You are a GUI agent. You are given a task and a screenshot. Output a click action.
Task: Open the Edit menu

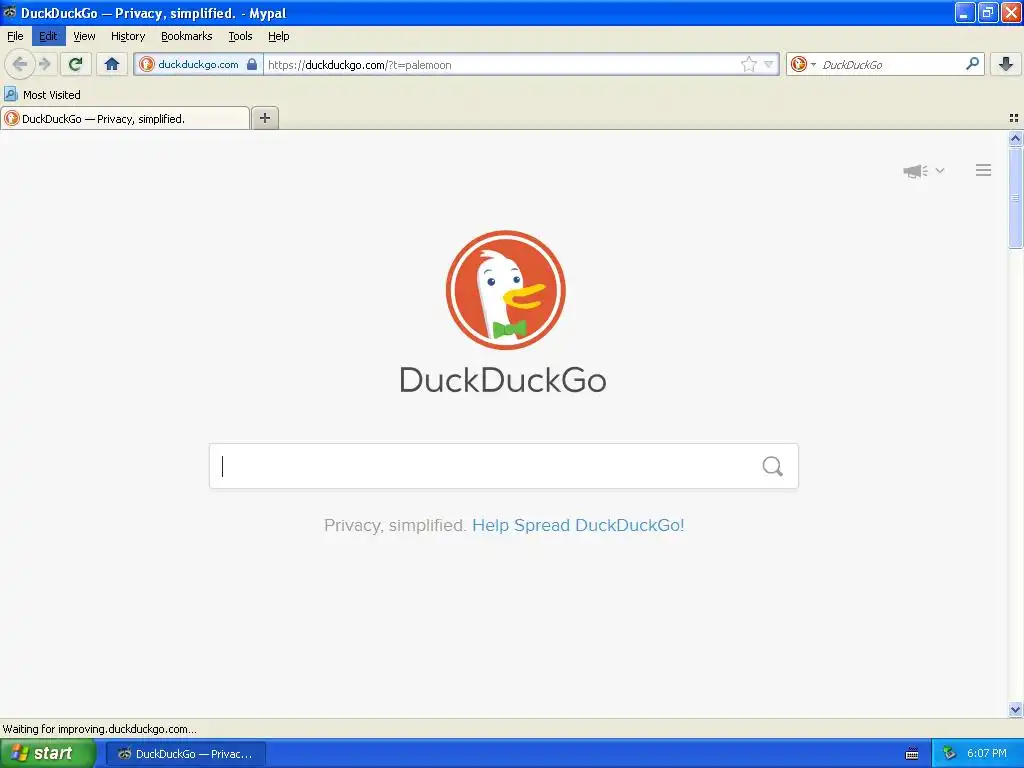click(x=48, y=36)
